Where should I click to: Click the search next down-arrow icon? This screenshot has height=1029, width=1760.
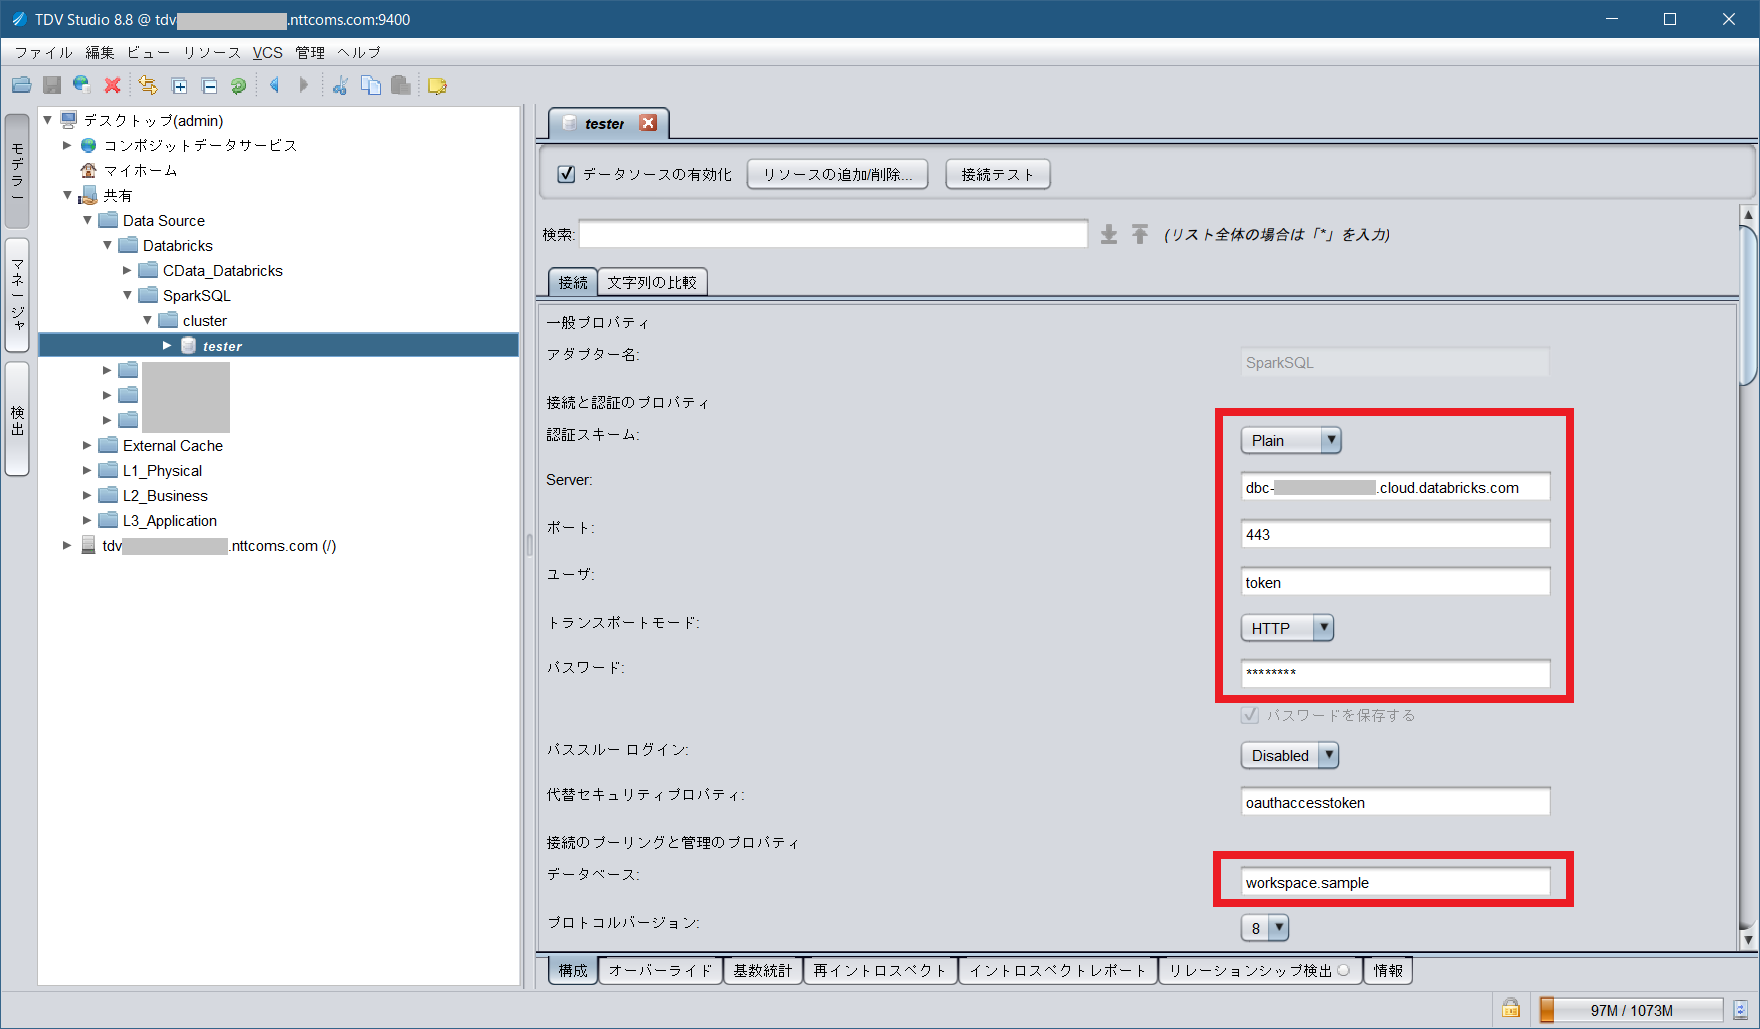point(1109,234)
